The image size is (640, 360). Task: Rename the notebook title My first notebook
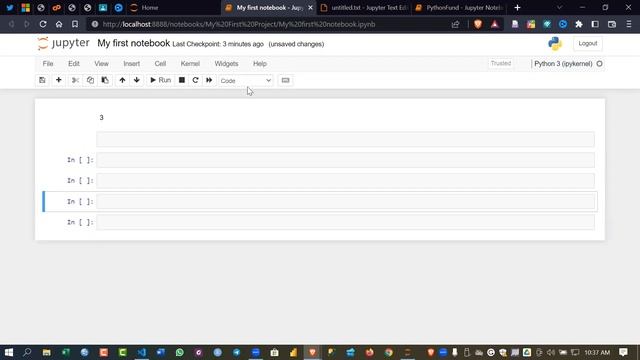[133, 43]
